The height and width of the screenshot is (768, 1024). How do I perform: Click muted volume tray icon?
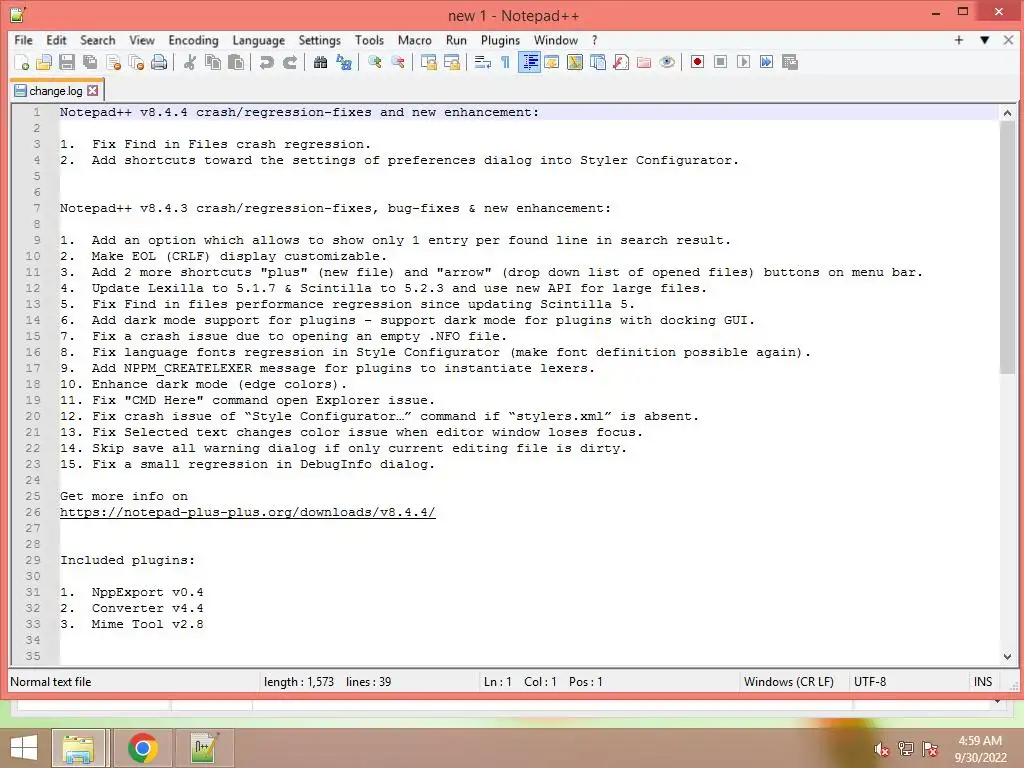coord(881,749)
